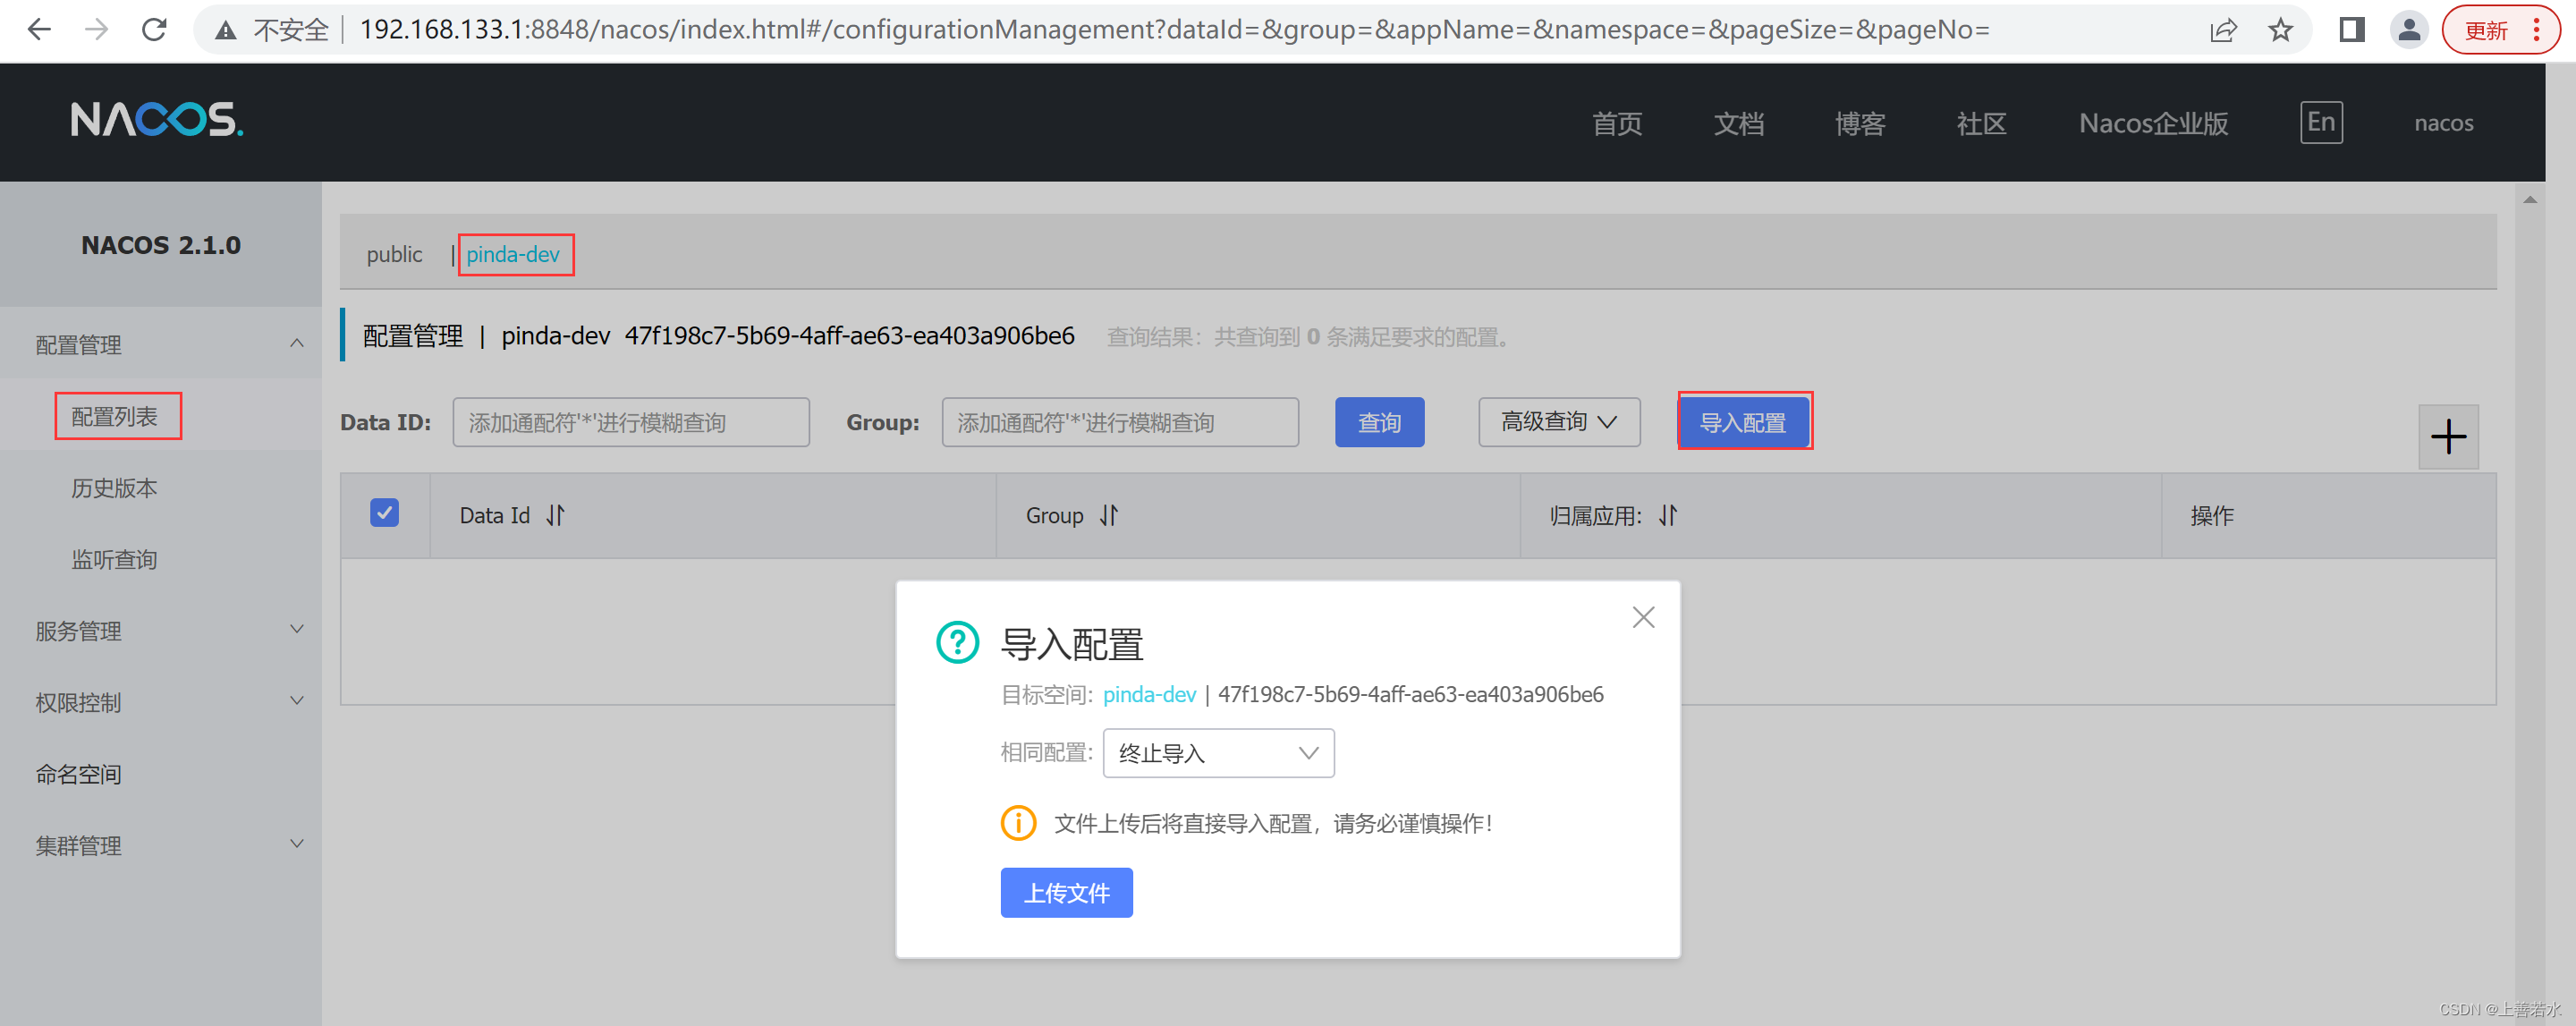Click the browser address bar URL

pyautogui.click(x=1174, y=30)
